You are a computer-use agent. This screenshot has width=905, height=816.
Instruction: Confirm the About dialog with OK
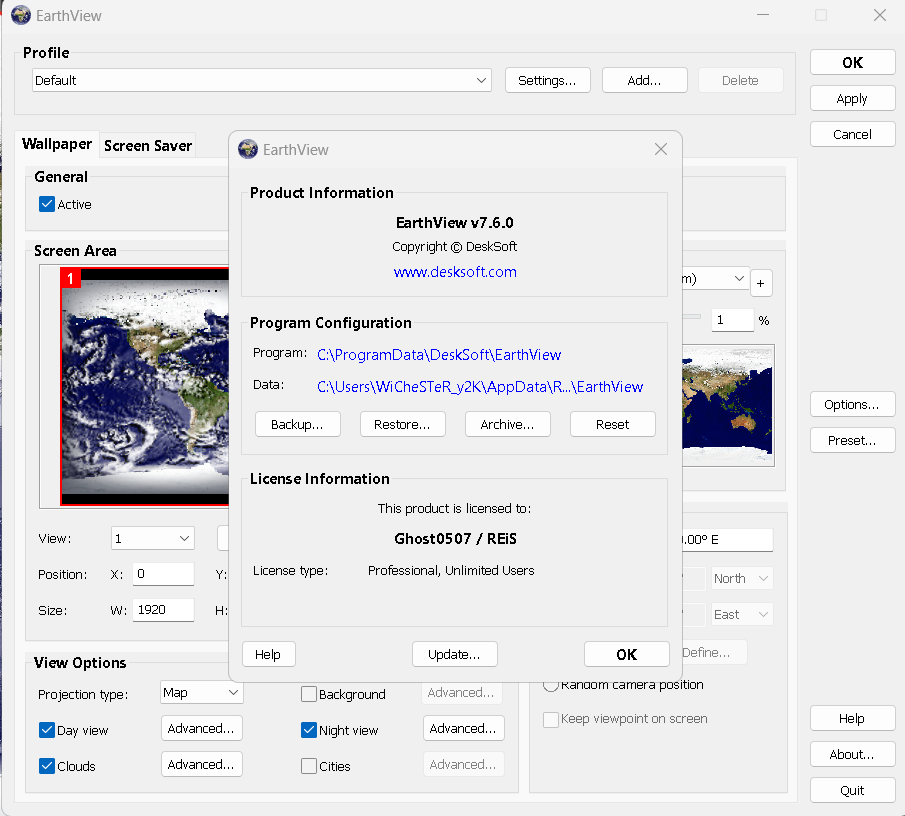[x=627, y=654]
